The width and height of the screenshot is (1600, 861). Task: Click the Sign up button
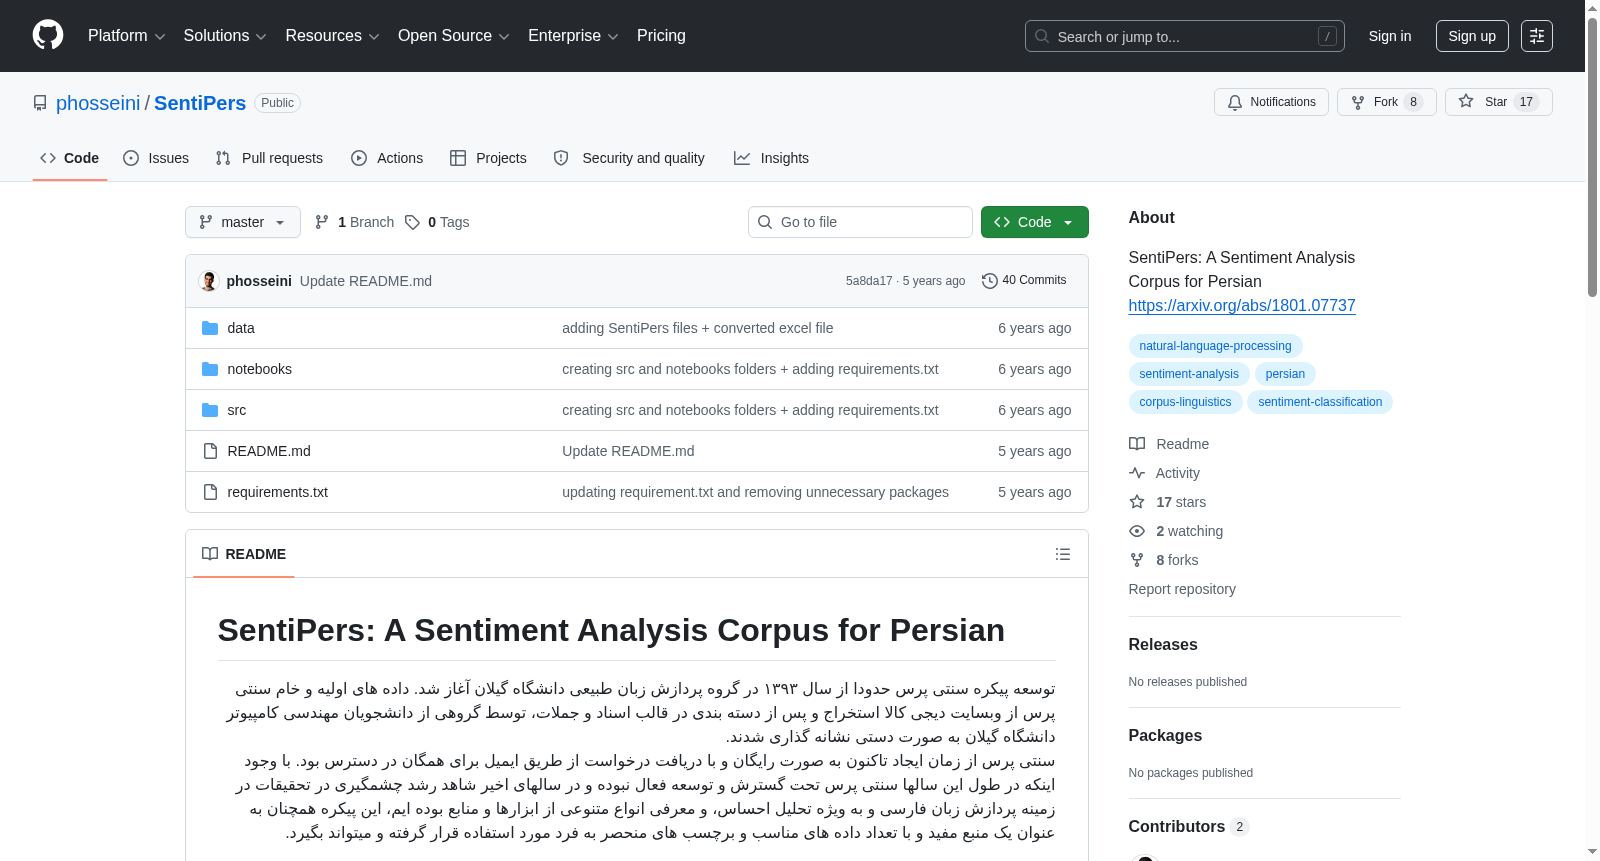1472,36
